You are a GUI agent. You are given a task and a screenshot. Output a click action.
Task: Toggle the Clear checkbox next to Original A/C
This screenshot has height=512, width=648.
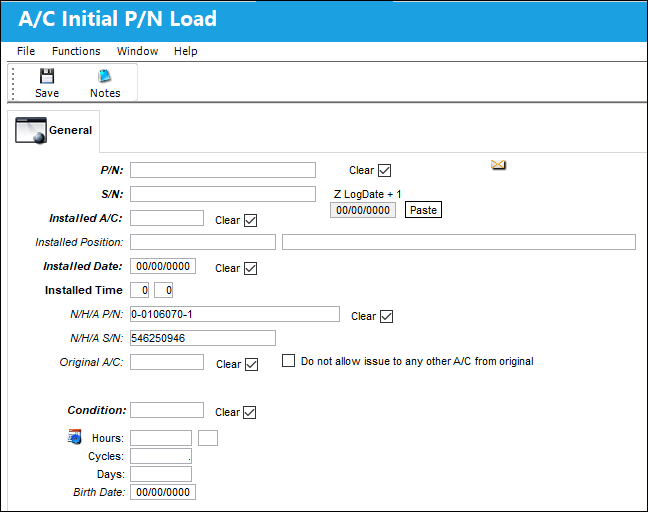tap(251, 364)
